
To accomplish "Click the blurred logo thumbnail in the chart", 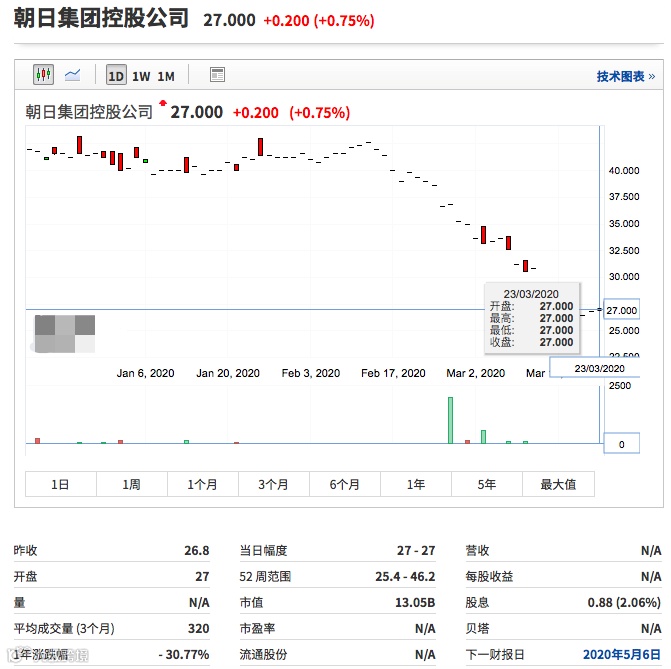I will tap(65, 334).
